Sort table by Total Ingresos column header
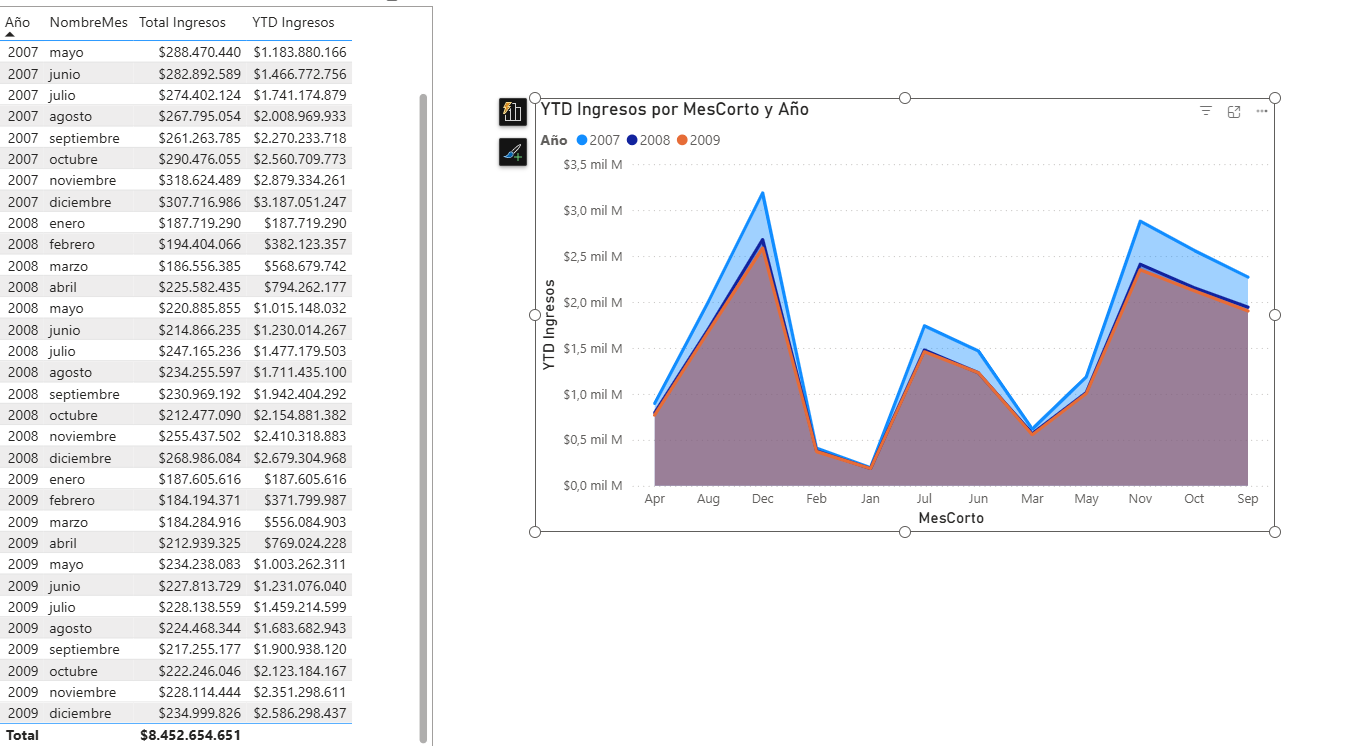 [182, 22]
